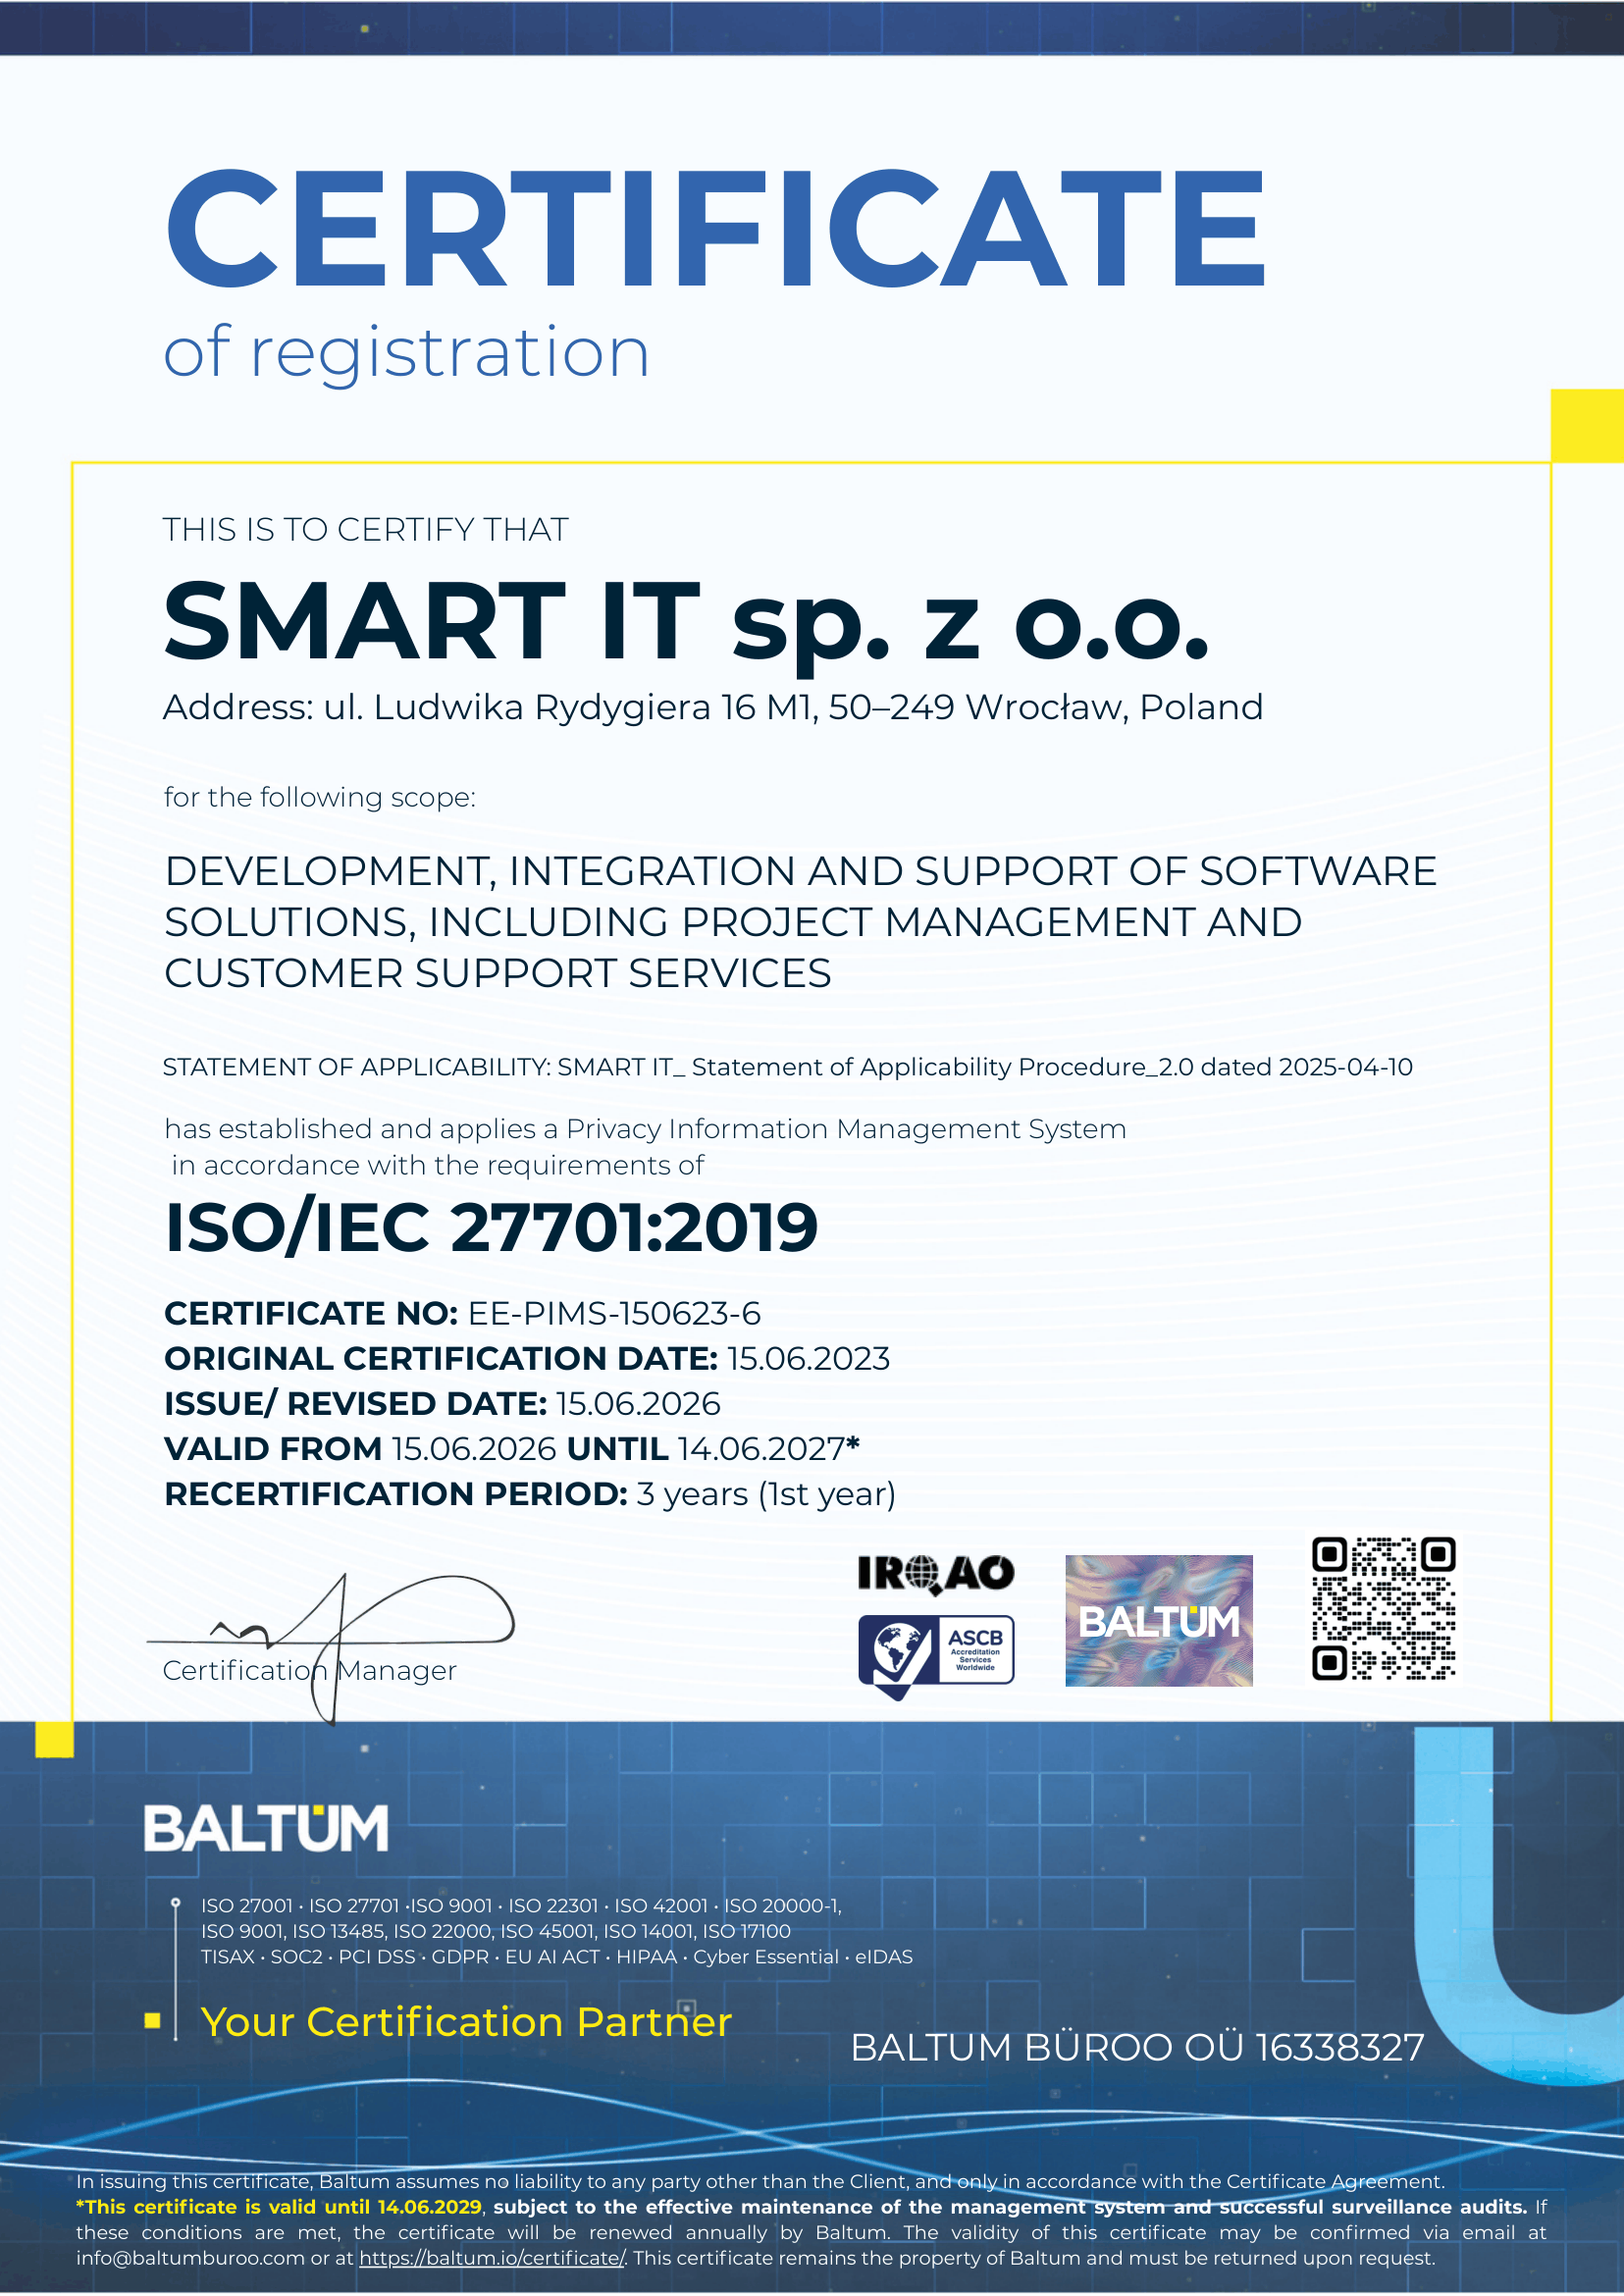
Task: Click the large CERTIFICATE heading
Action: coord(716,228)
